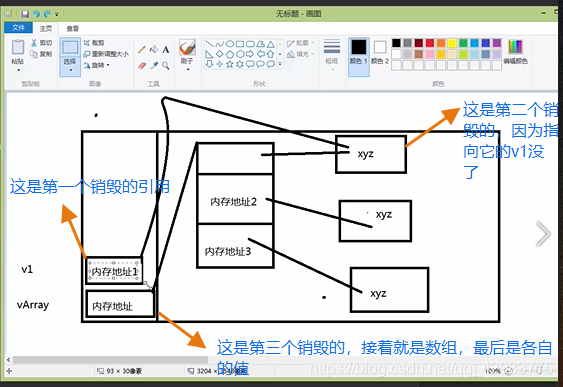563x387 pixels.
Task: Choose the Right triangle shape
Action: point(210,54)
